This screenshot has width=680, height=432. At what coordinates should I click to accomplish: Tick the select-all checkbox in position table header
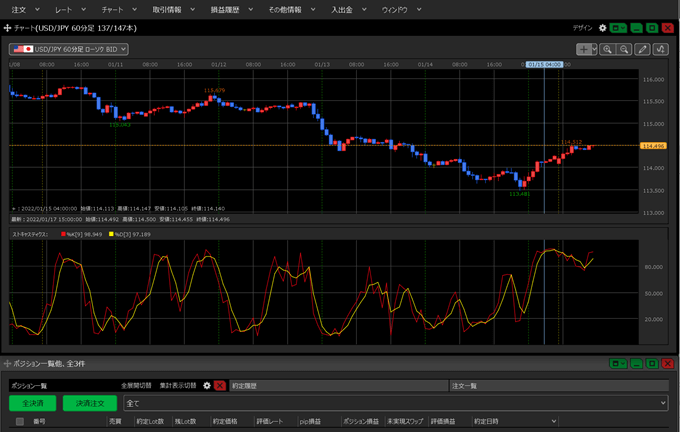point(19,422)
